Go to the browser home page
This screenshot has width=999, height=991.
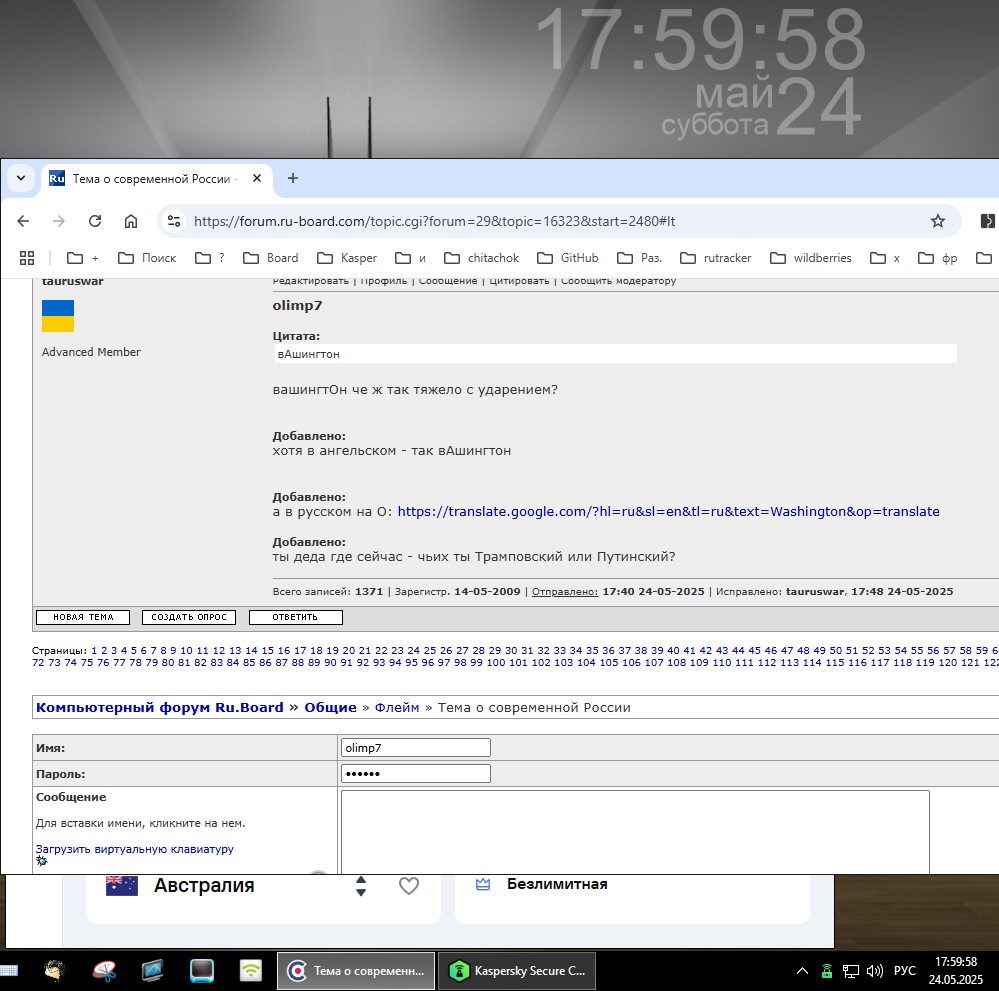(x=131, y=221)
